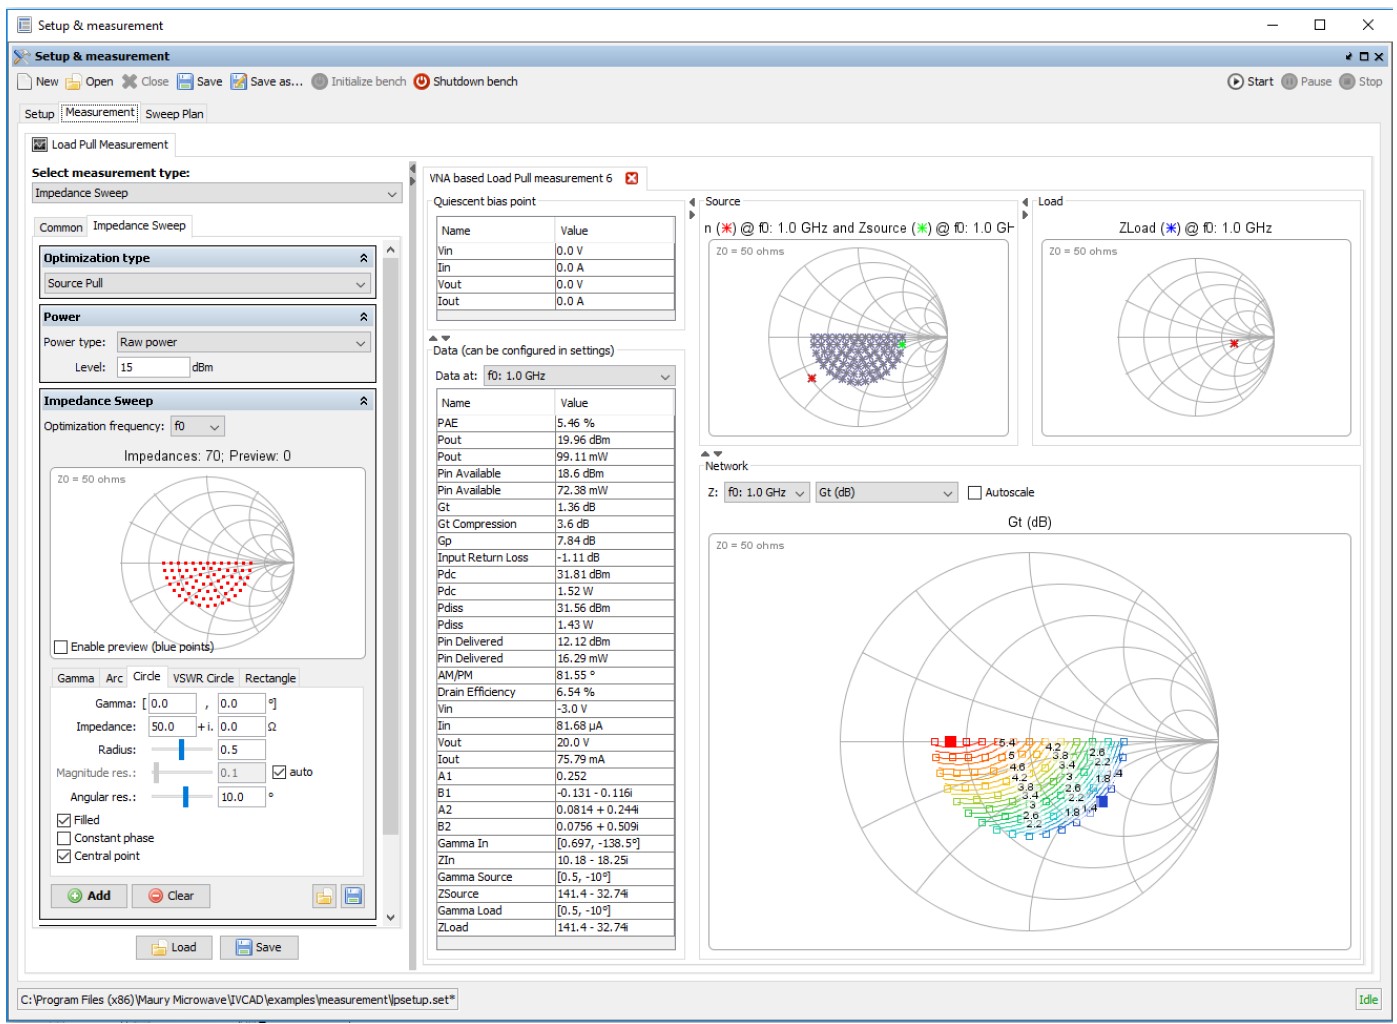Uncheck the Central point checkbox
This screenshot has height=1024, width=1397.
pos(64,856)
